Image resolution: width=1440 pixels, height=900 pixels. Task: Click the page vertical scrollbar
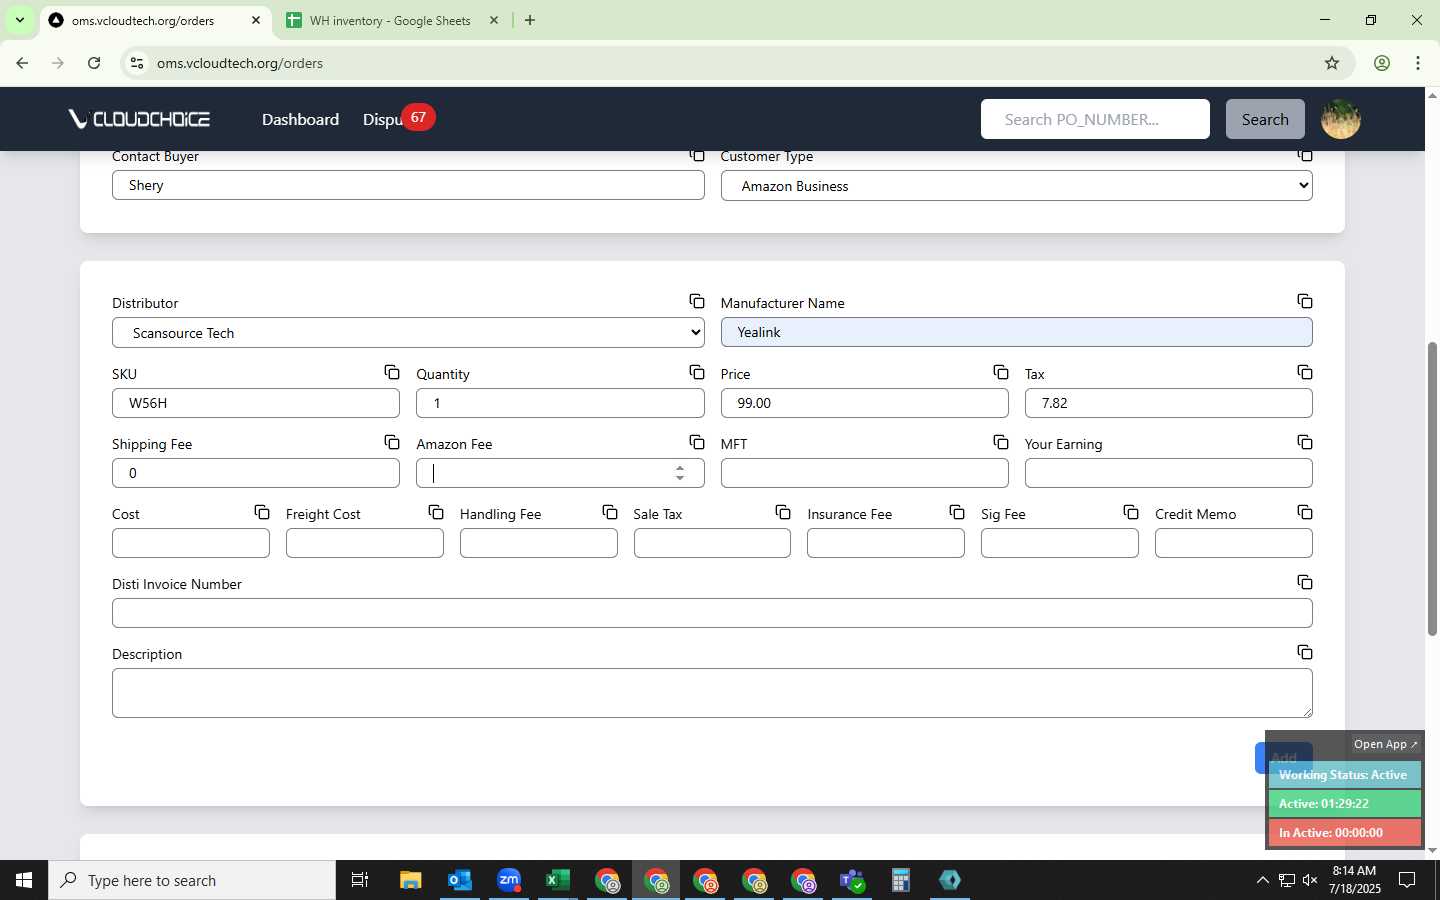click(x=1432, y=489)
